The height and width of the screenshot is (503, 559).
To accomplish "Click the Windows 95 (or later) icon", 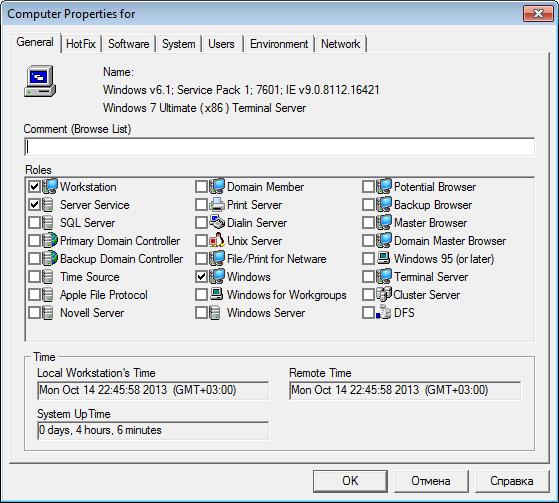I will click(x=384, y=258).
